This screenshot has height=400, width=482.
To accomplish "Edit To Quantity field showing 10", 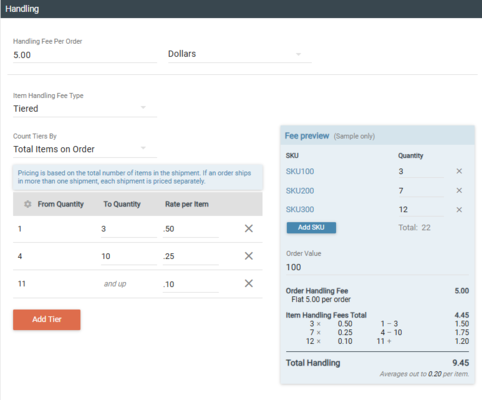I will click(x=129, y=256).
